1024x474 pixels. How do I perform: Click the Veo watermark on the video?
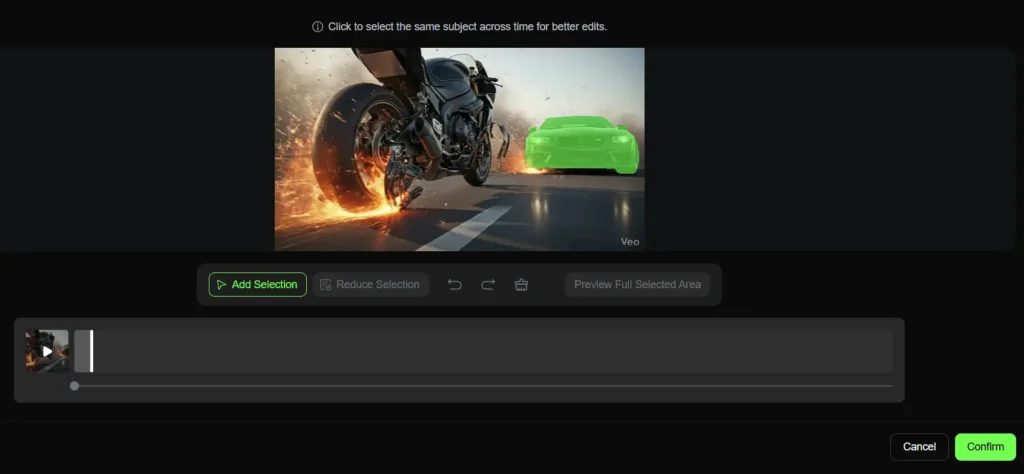click(629, 241)
